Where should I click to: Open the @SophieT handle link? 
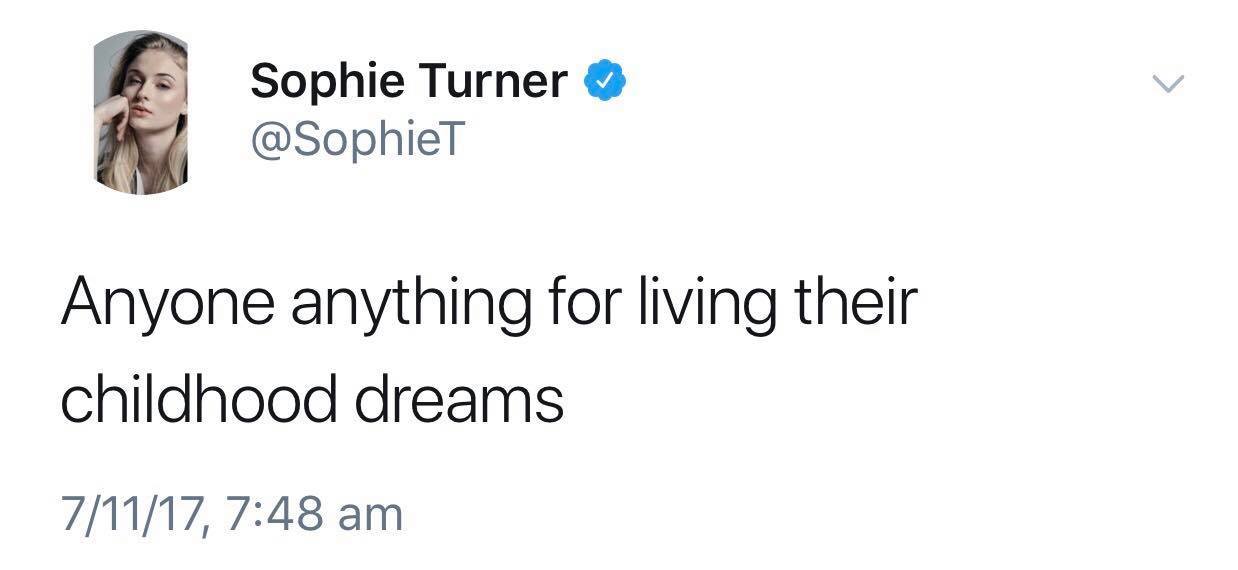click(x=357, y=140)
